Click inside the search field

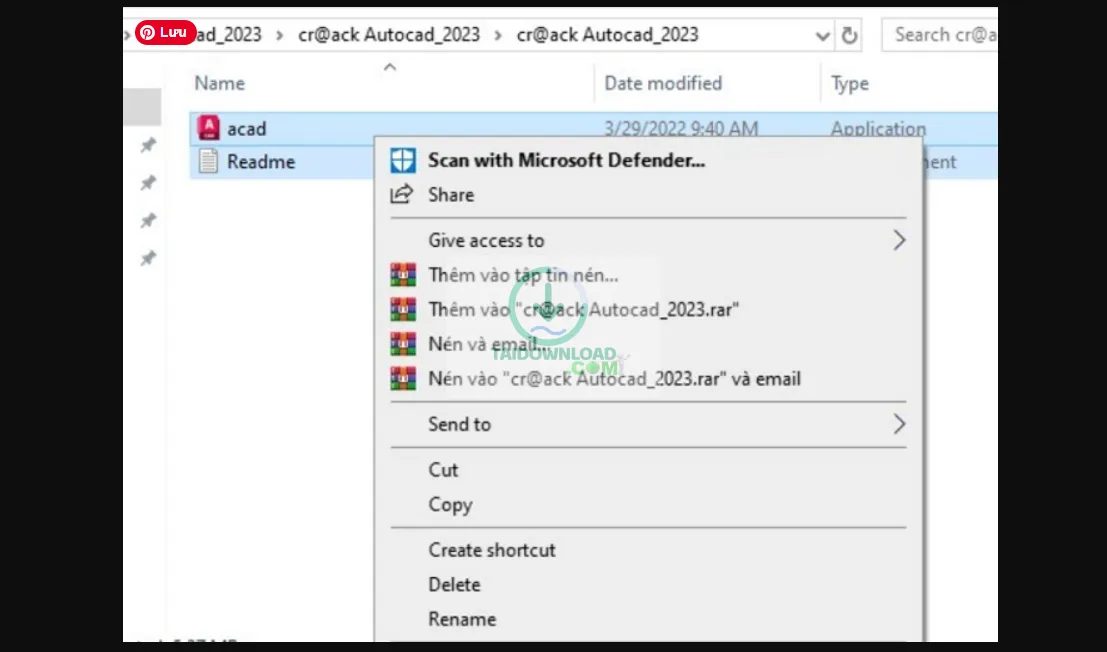[x=945, y=34]
